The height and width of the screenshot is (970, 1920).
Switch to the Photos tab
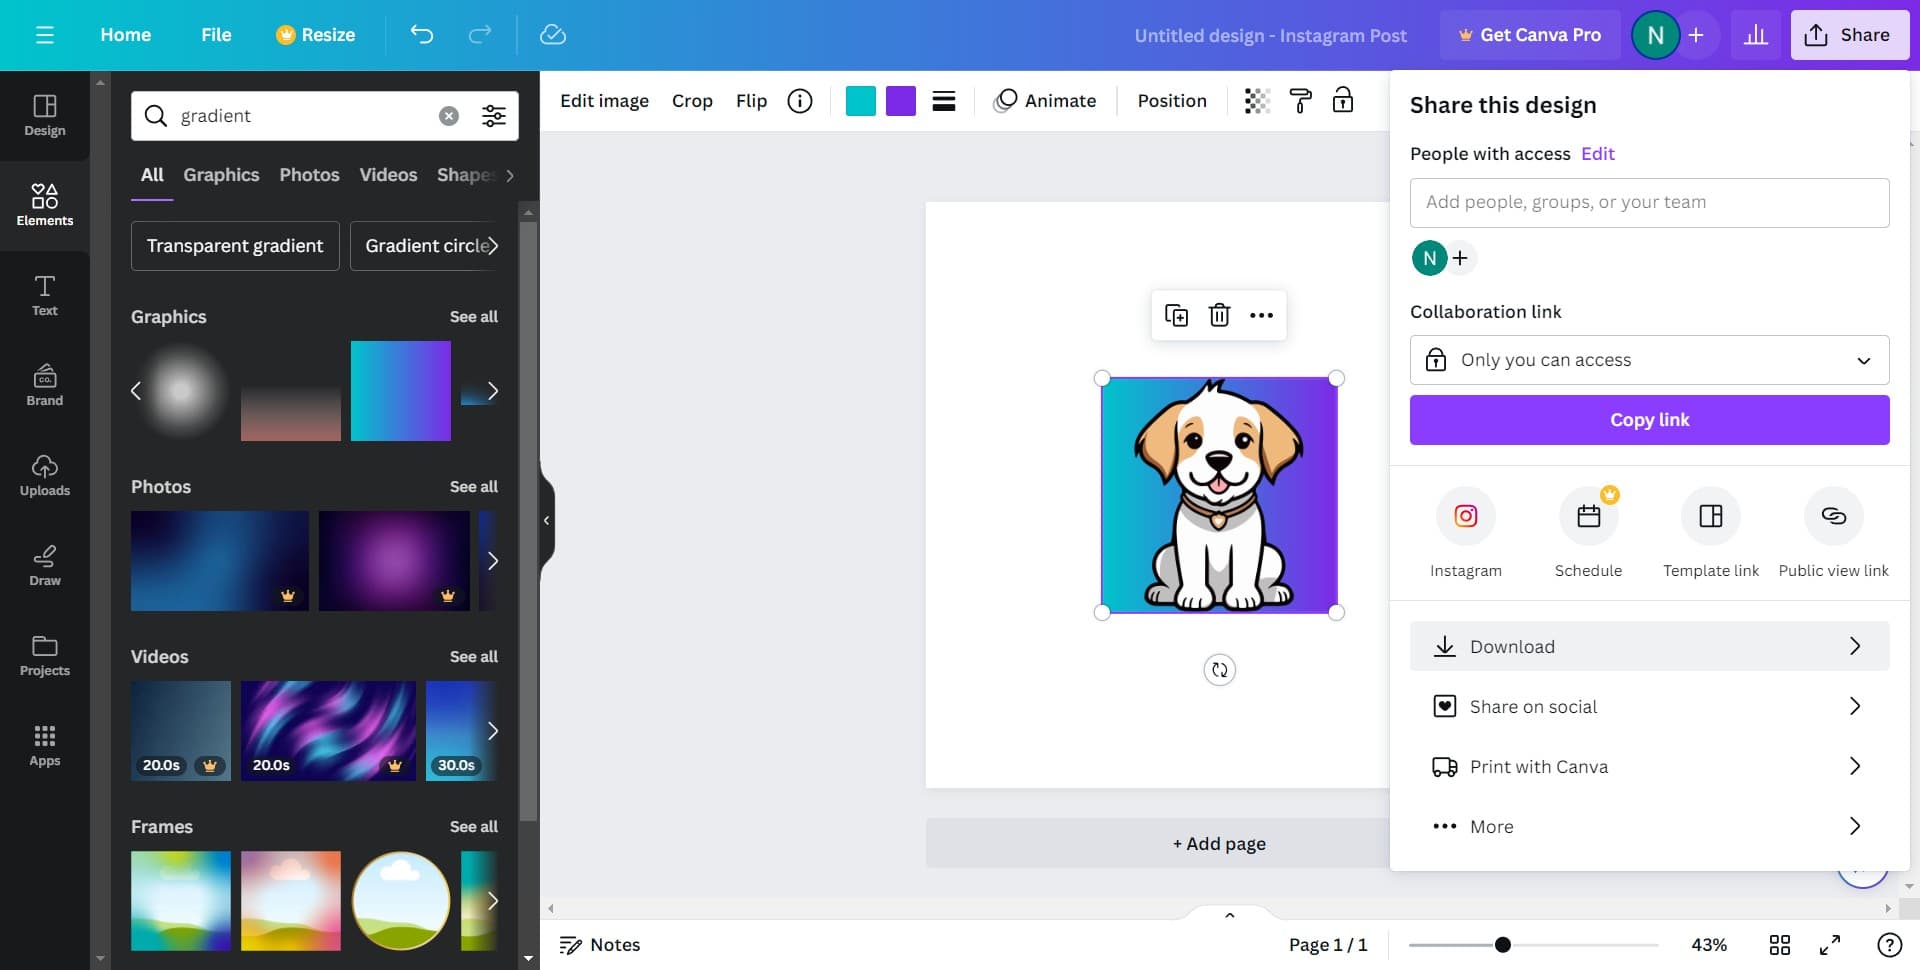click(x=309, y=174)
